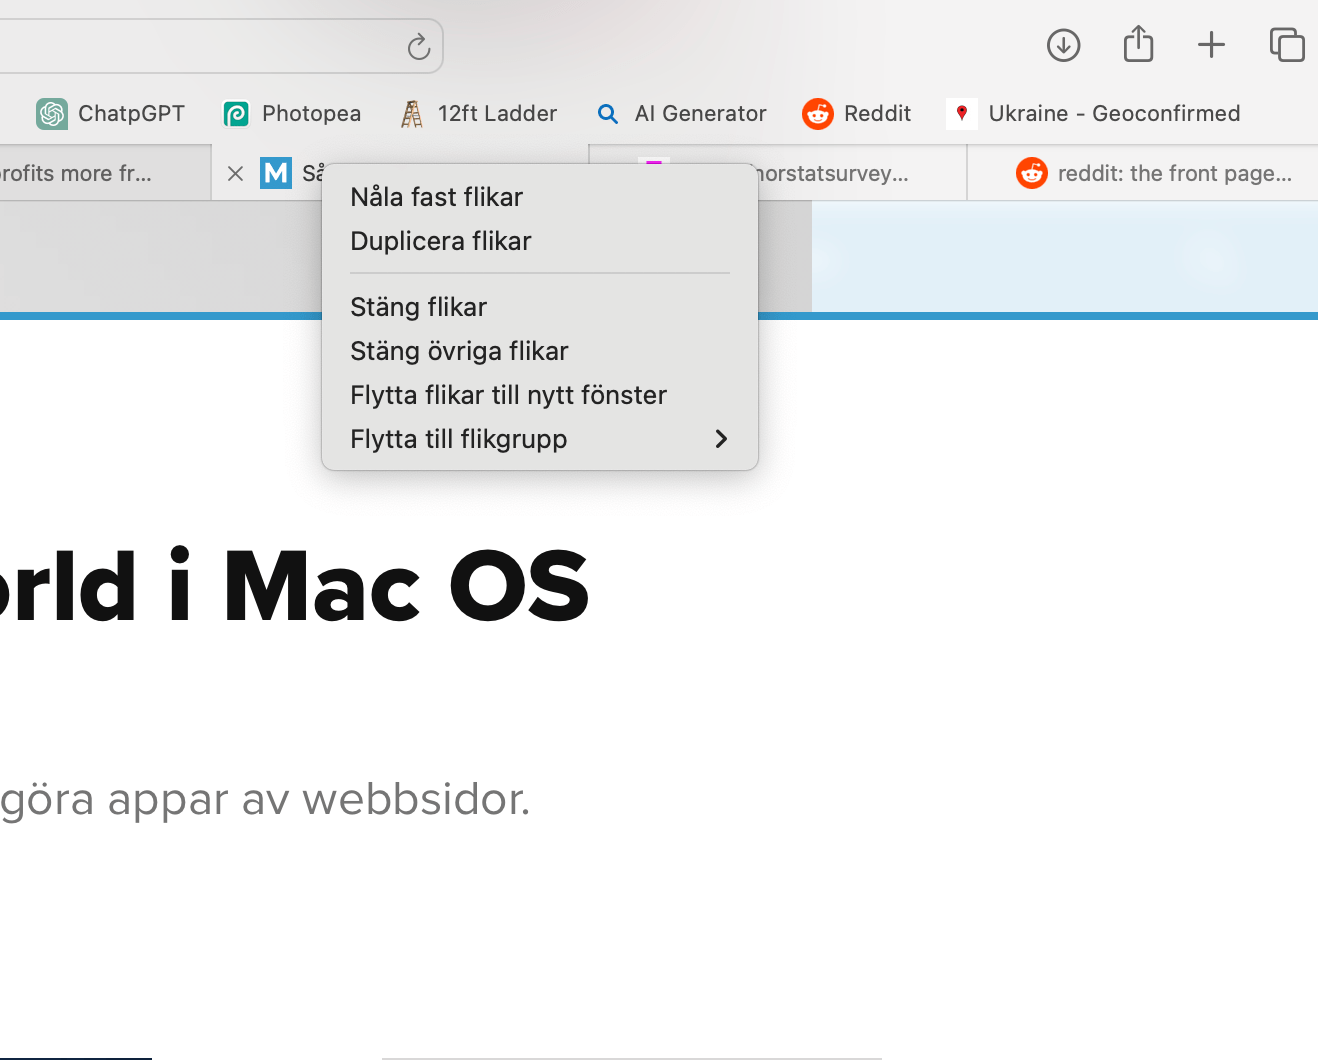Screen dimensions: 1318x1060
Task: Show the tab overview grid
Action: (1286, 45)
